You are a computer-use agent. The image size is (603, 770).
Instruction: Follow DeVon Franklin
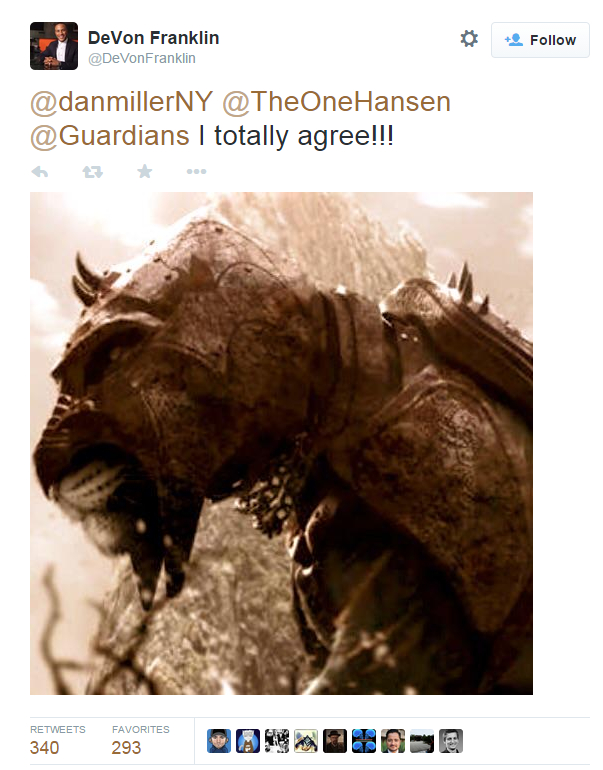point(540,40)
